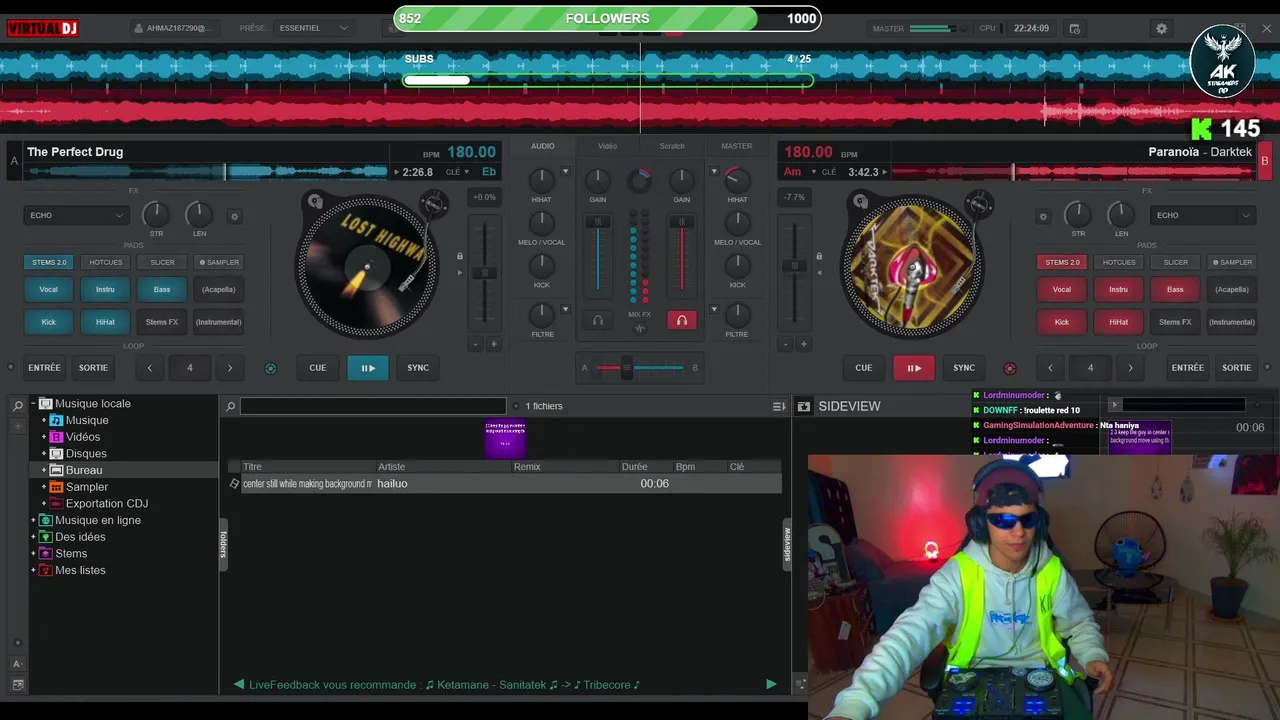Click the left channel volume fader
The height and width of the screenshot is (720, 1280).
598,222
